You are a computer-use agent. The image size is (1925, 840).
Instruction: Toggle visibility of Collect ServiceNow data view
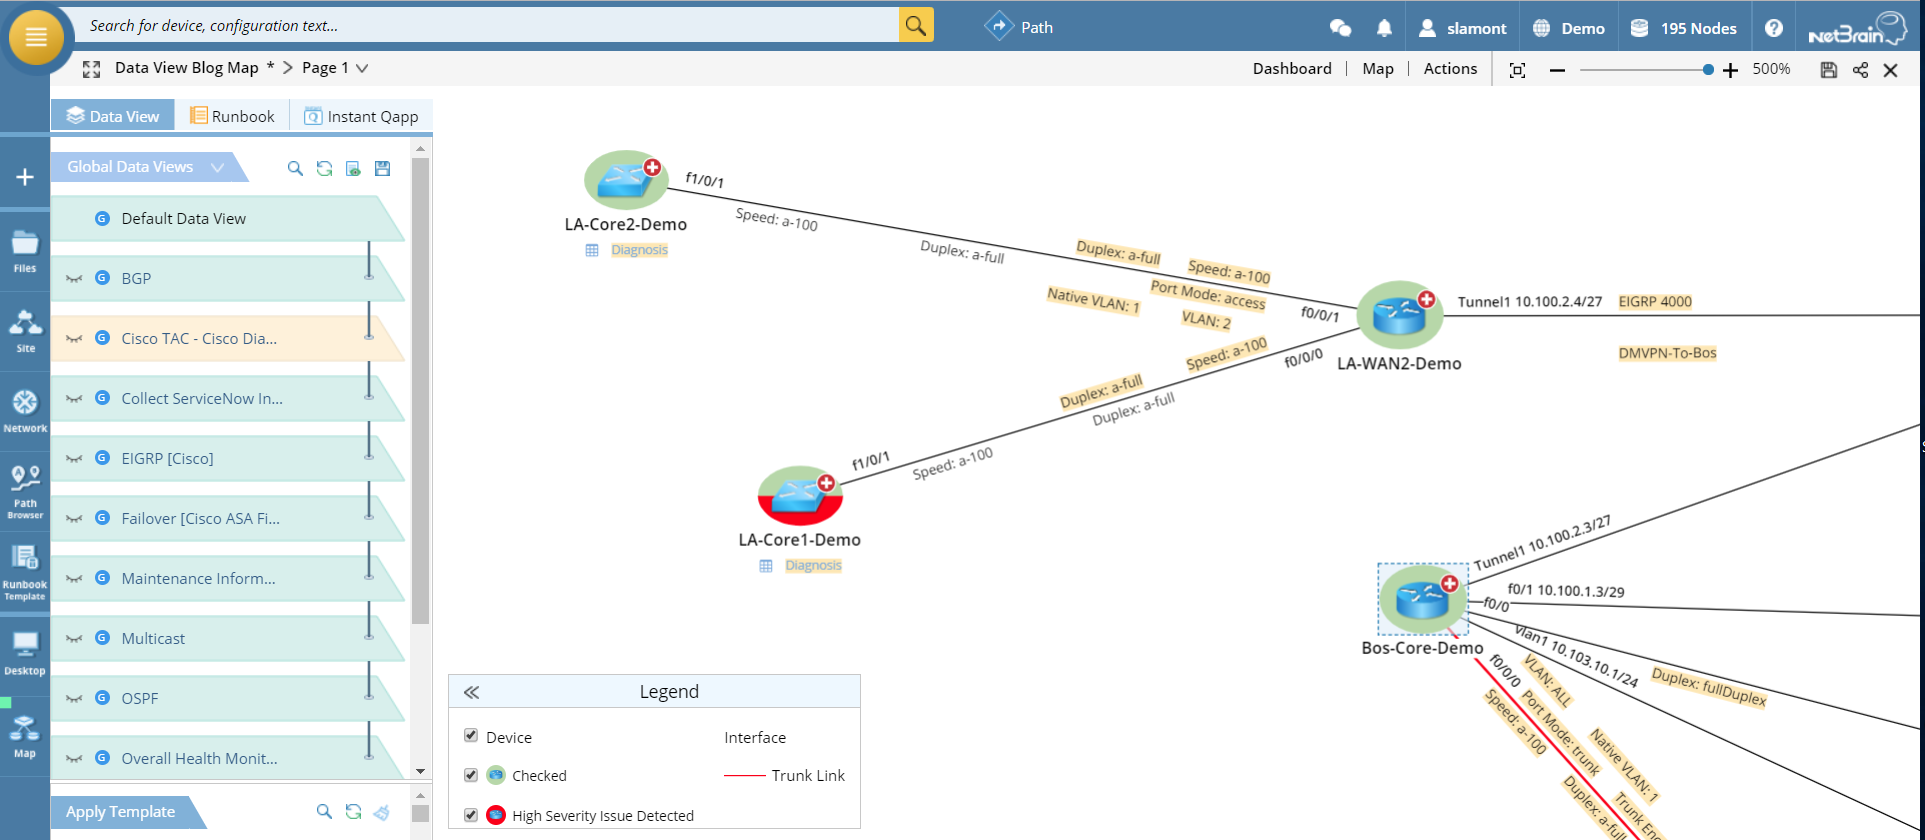tap(74, 399)
